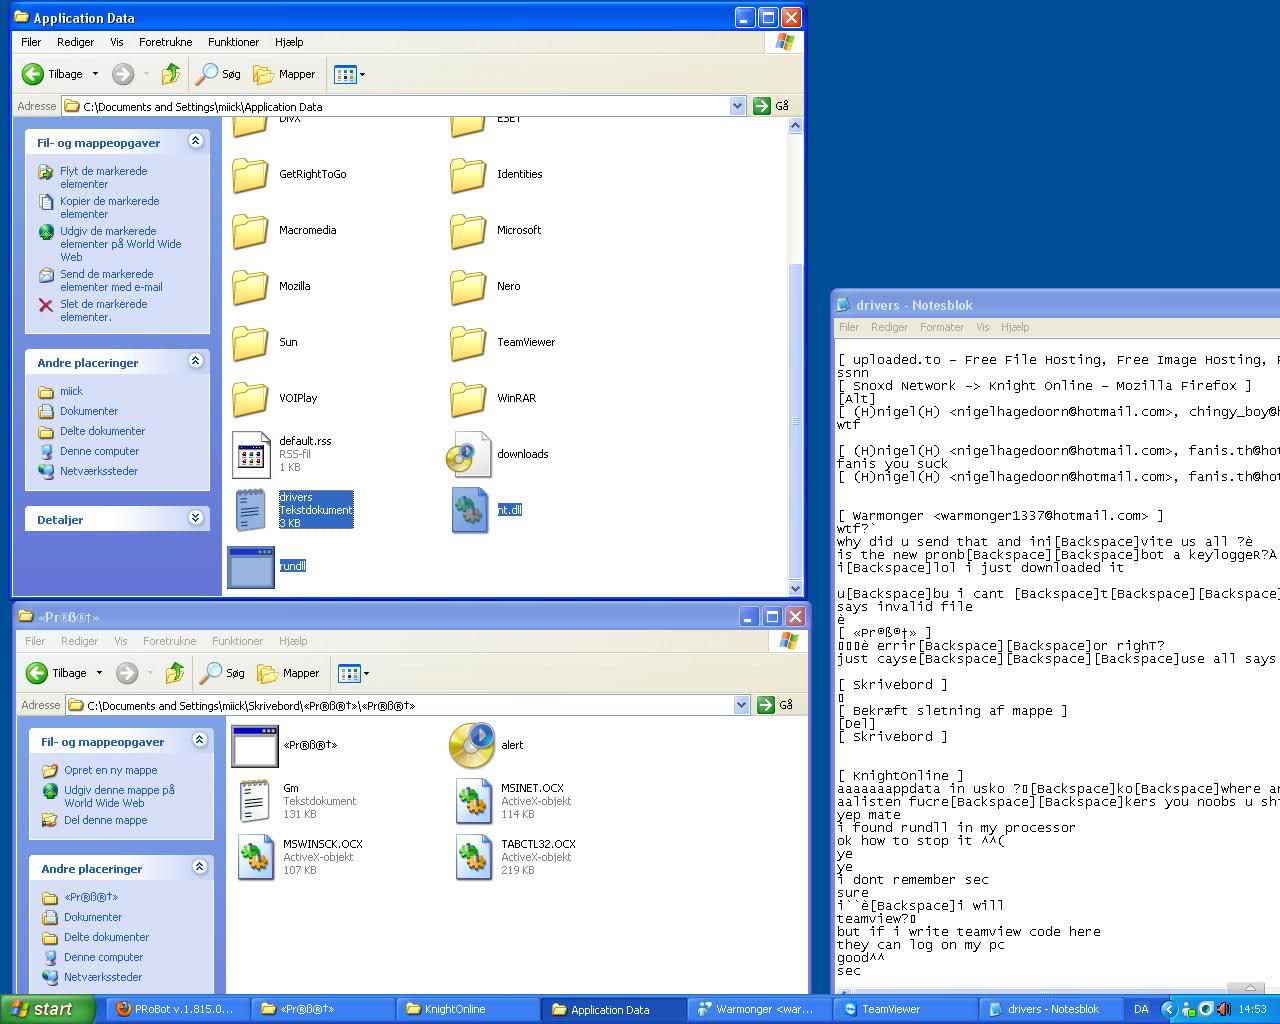
Task: Open address bar dropdown in Application Data window
Action: coord(737,106)
